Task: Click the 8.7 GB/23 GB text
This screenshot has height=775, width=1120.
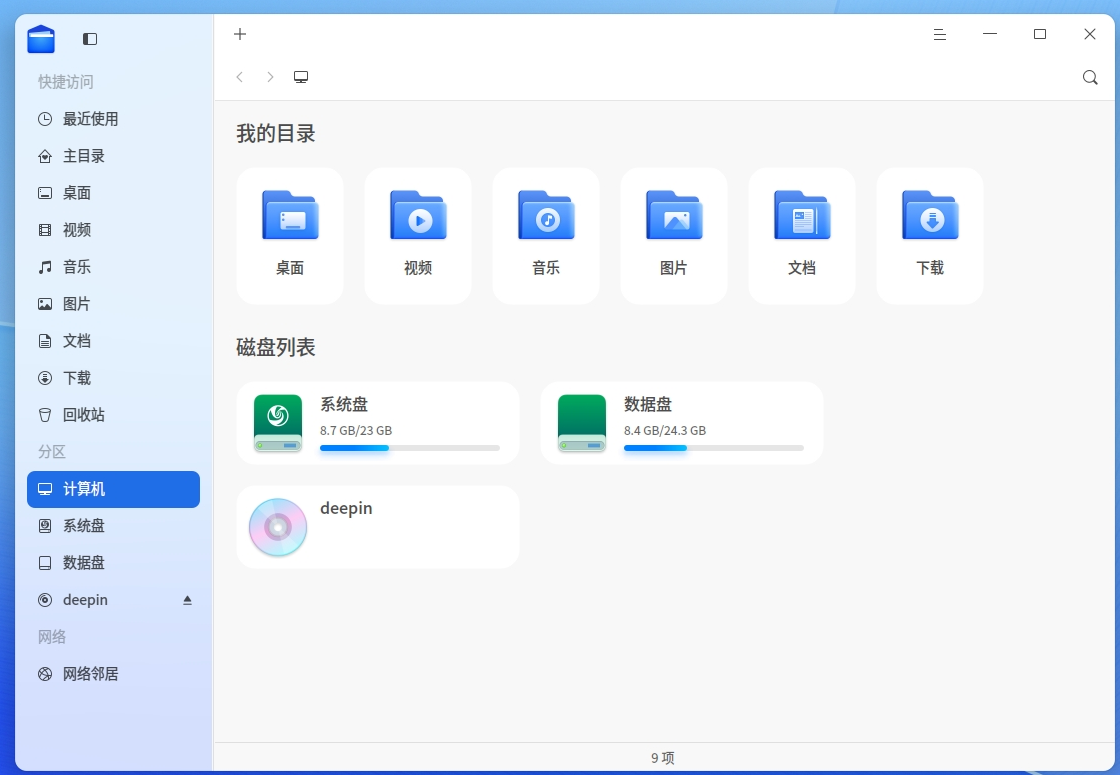Action: (356, 431)
